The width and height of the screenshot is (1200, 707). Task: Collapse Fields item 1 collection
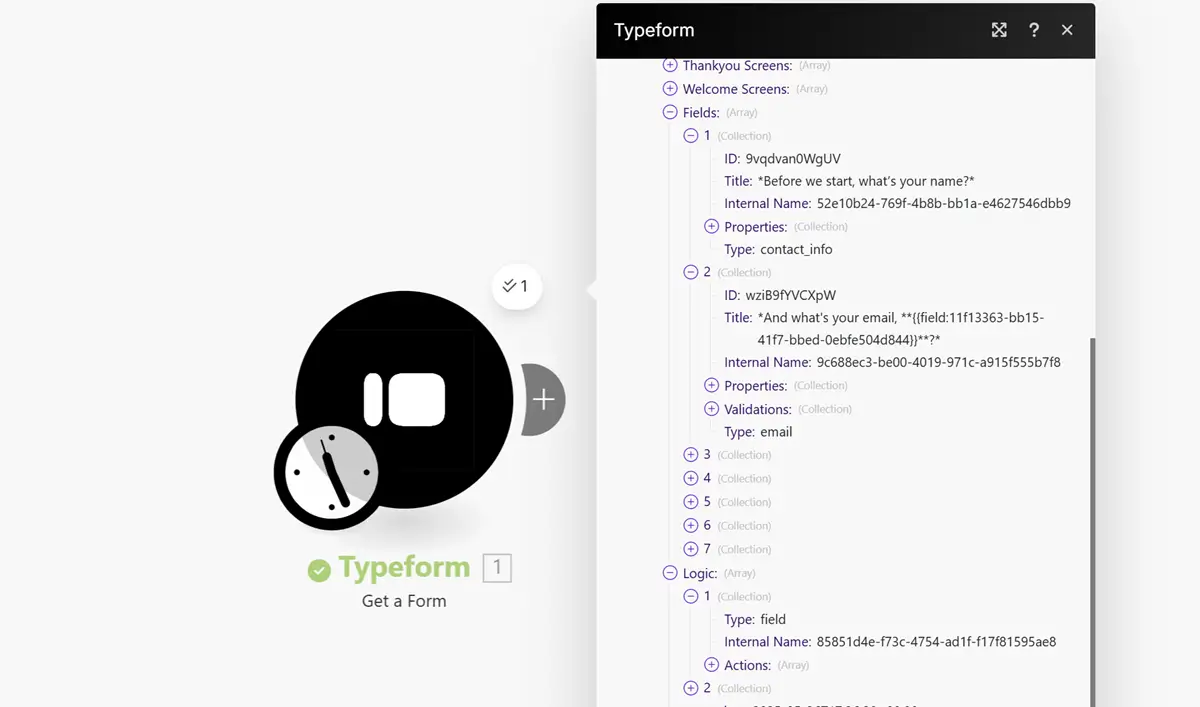click(691, 135)
